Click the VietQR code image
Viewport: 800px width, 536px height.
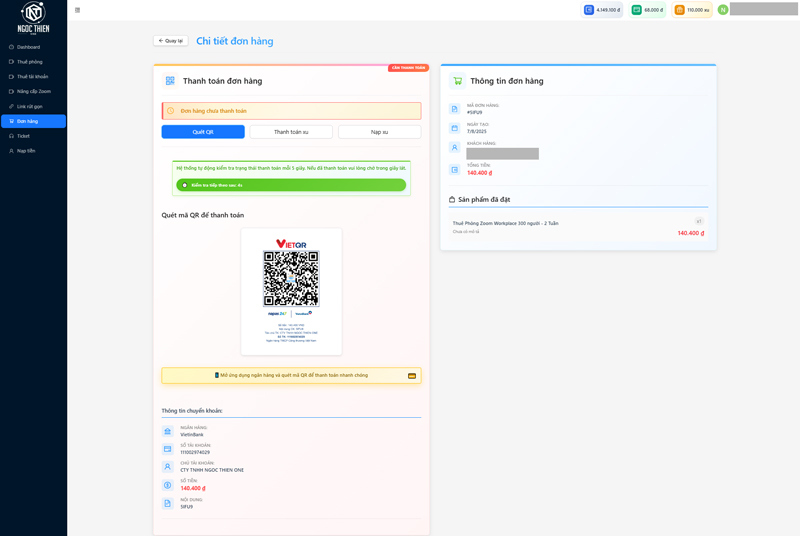291,278
